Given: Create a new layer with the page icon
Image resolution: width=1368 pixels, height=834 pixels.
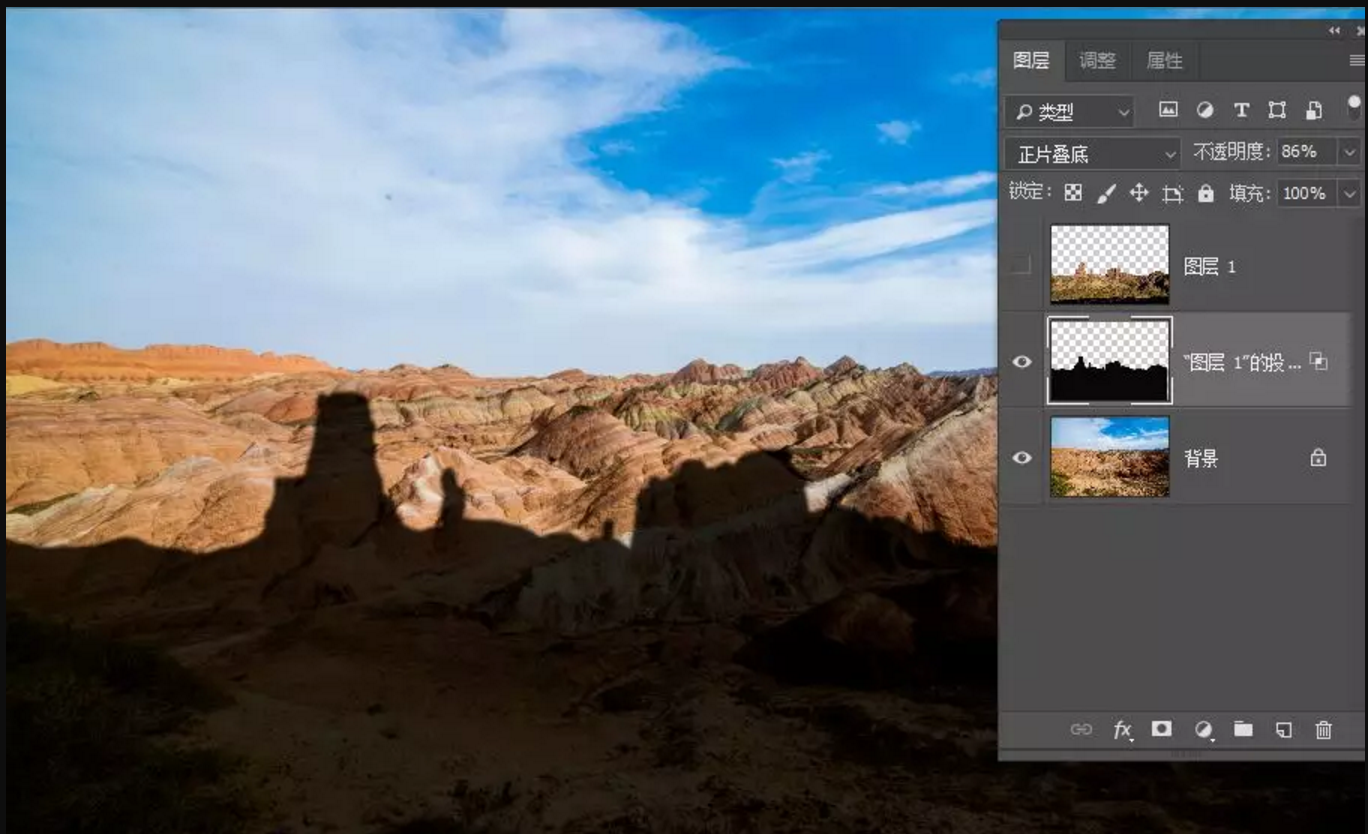Looking at the screenshot, I should click(x=1284, y=730).
